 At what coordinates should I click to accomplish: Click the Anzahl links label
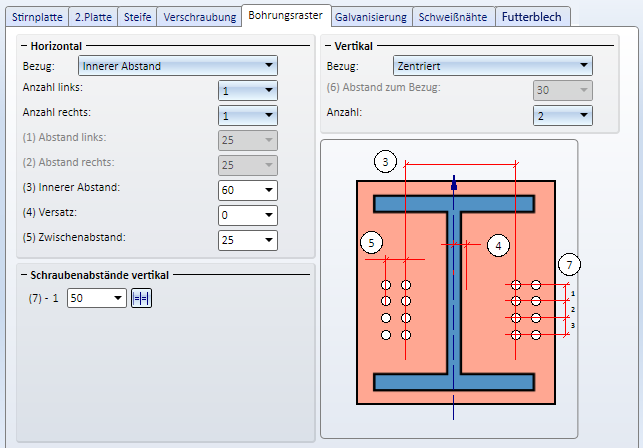coord(52,87)
